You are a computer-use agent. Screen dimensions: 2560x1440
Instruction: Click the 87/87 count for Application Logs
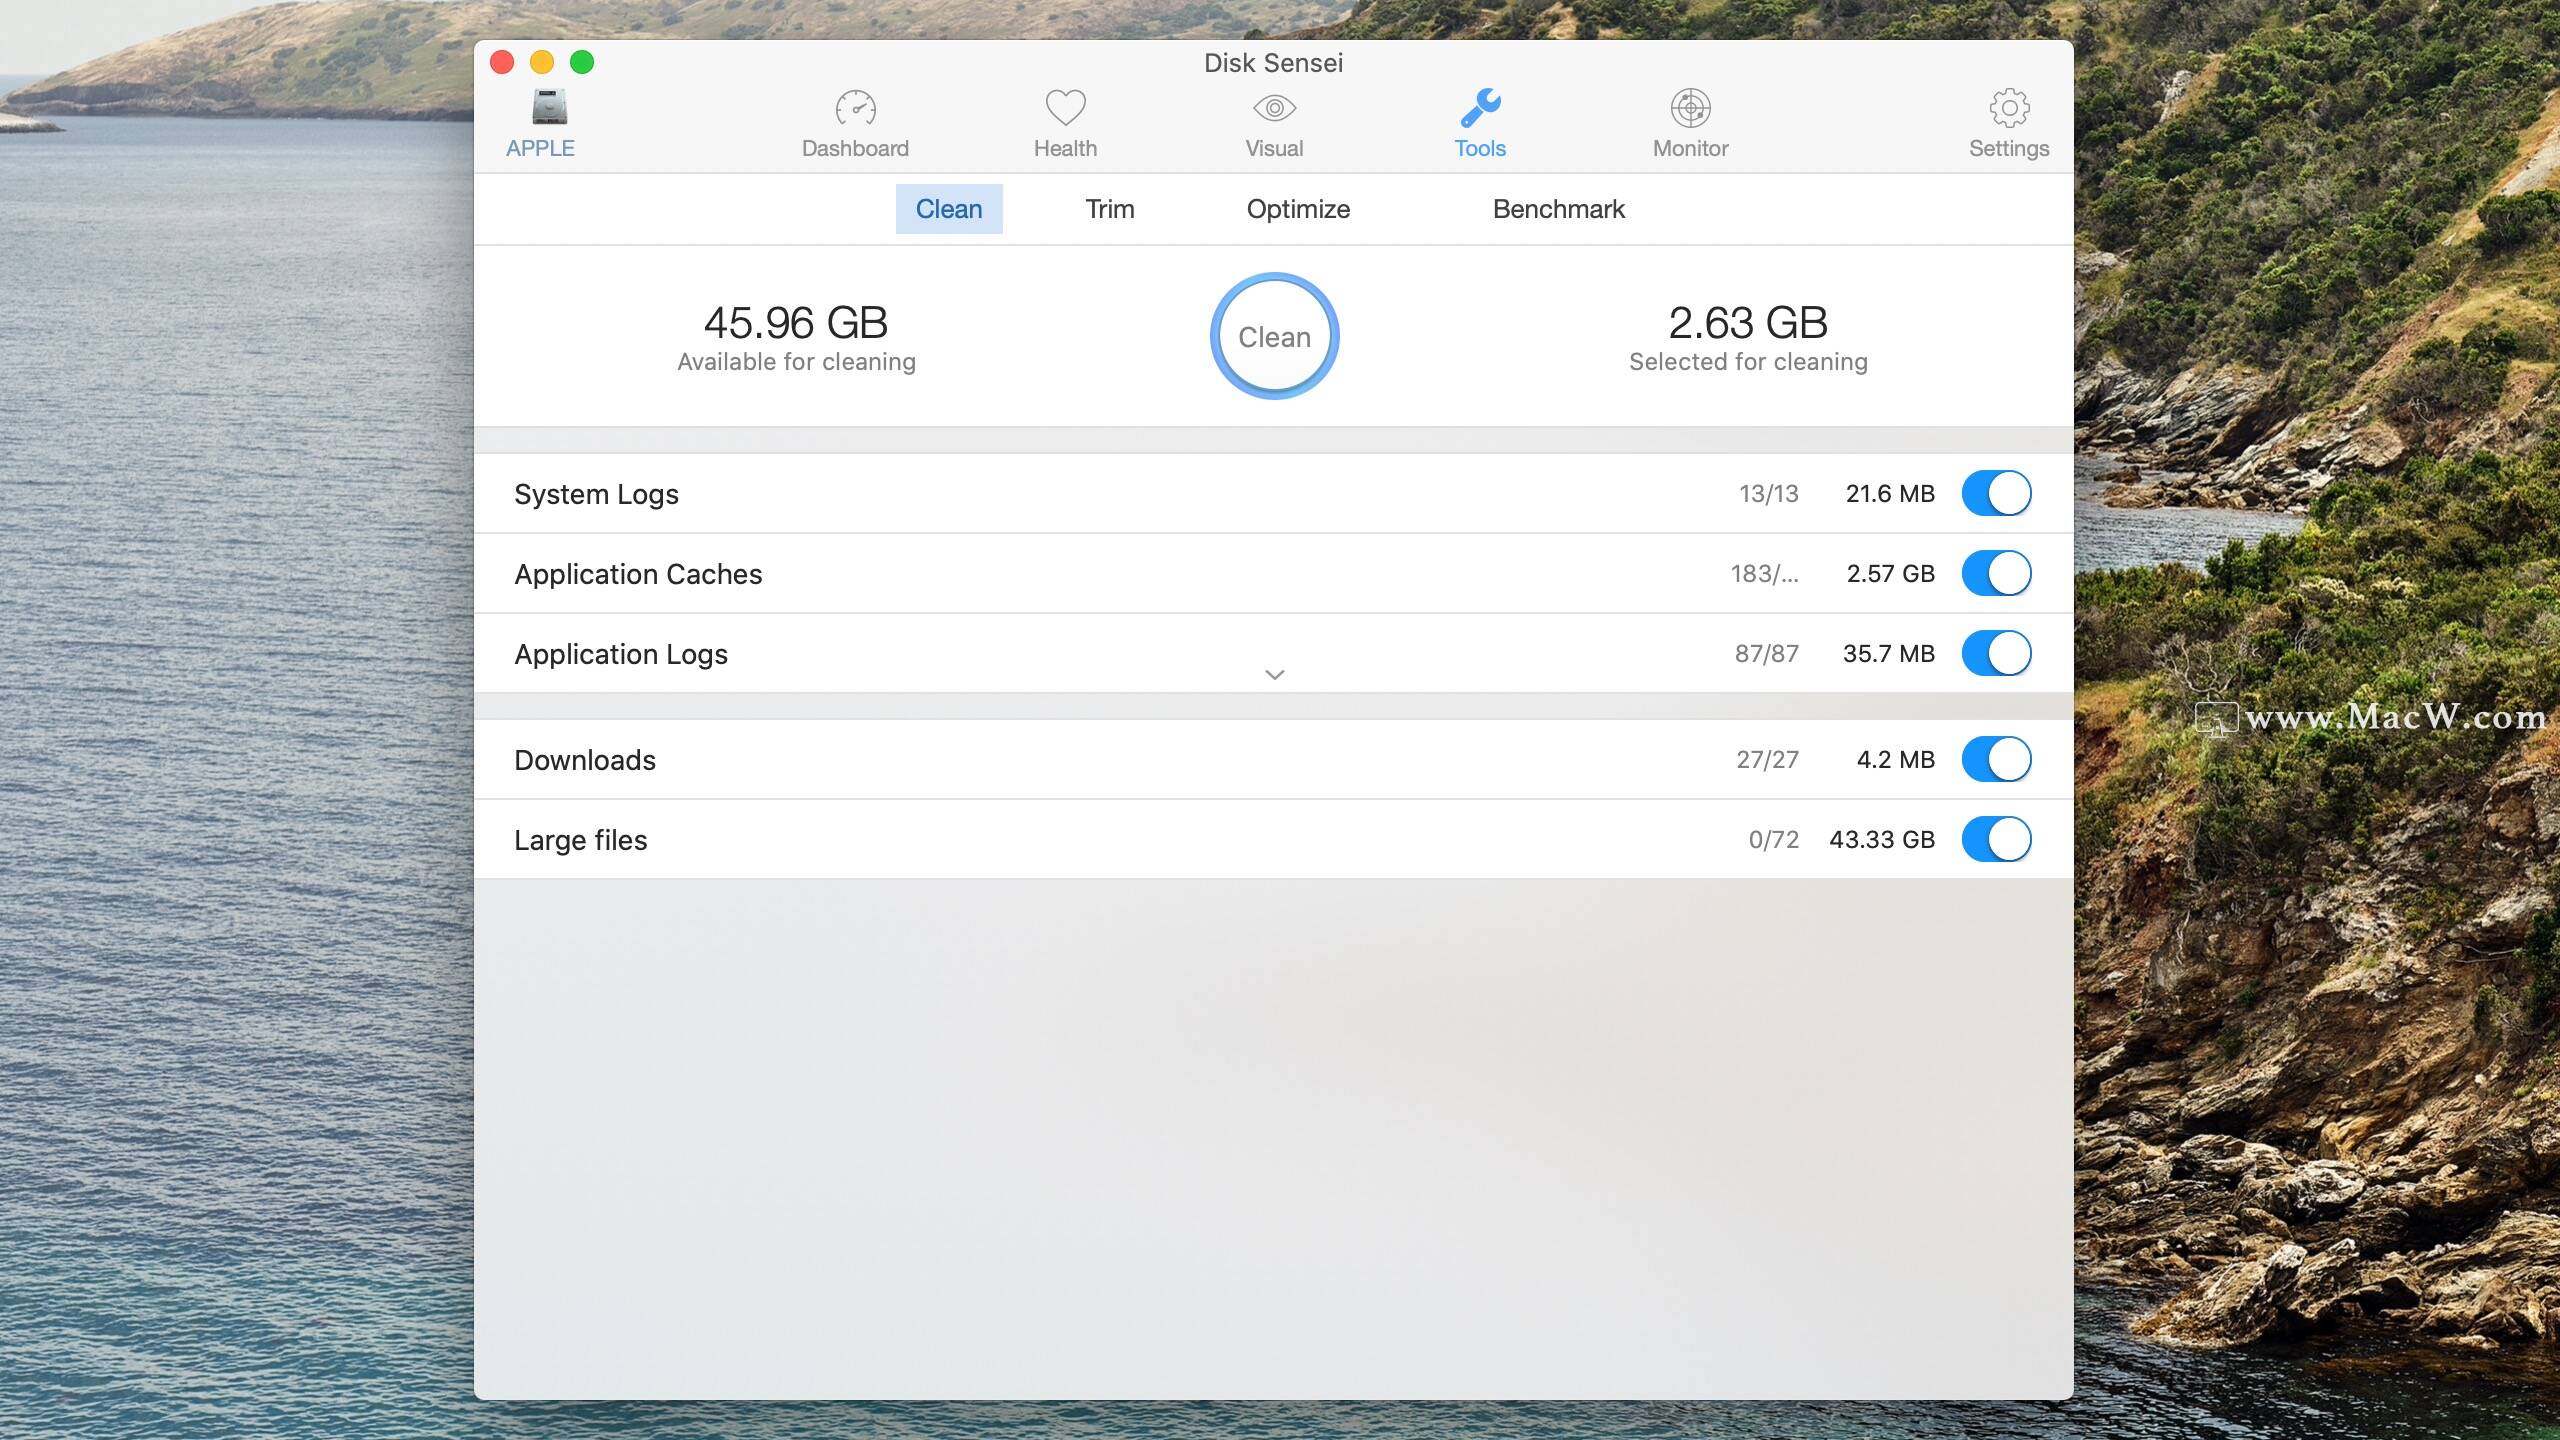click(x=1766, y=653)
